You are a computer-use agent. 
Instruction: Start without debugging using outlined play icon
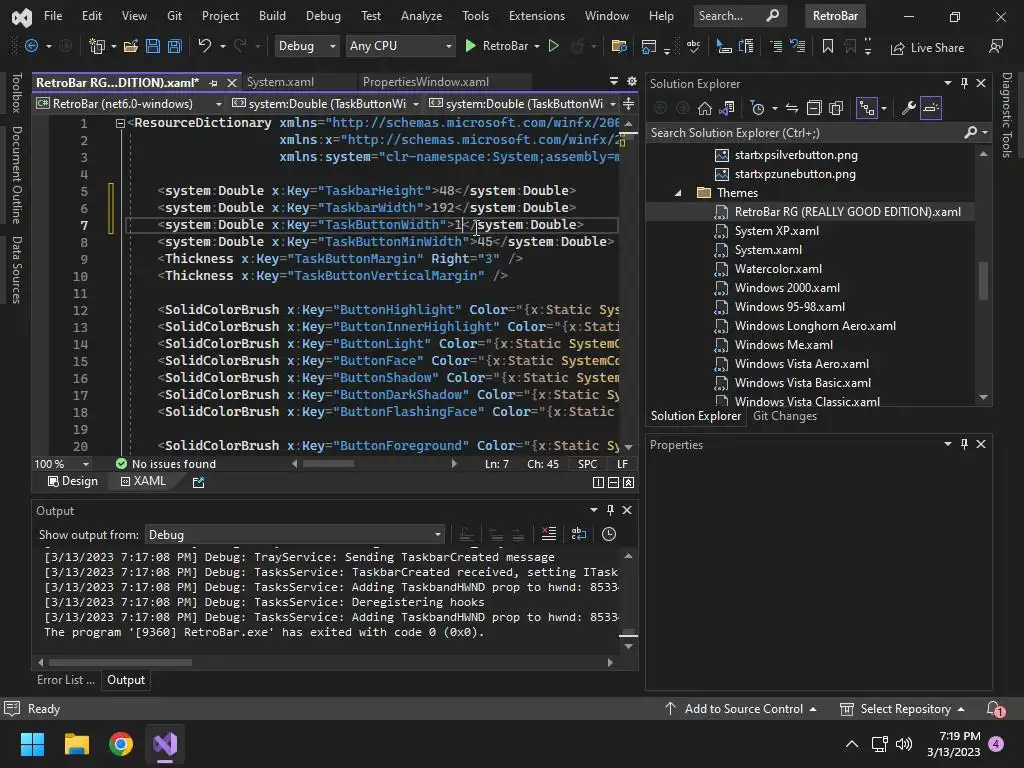(554, 46)
